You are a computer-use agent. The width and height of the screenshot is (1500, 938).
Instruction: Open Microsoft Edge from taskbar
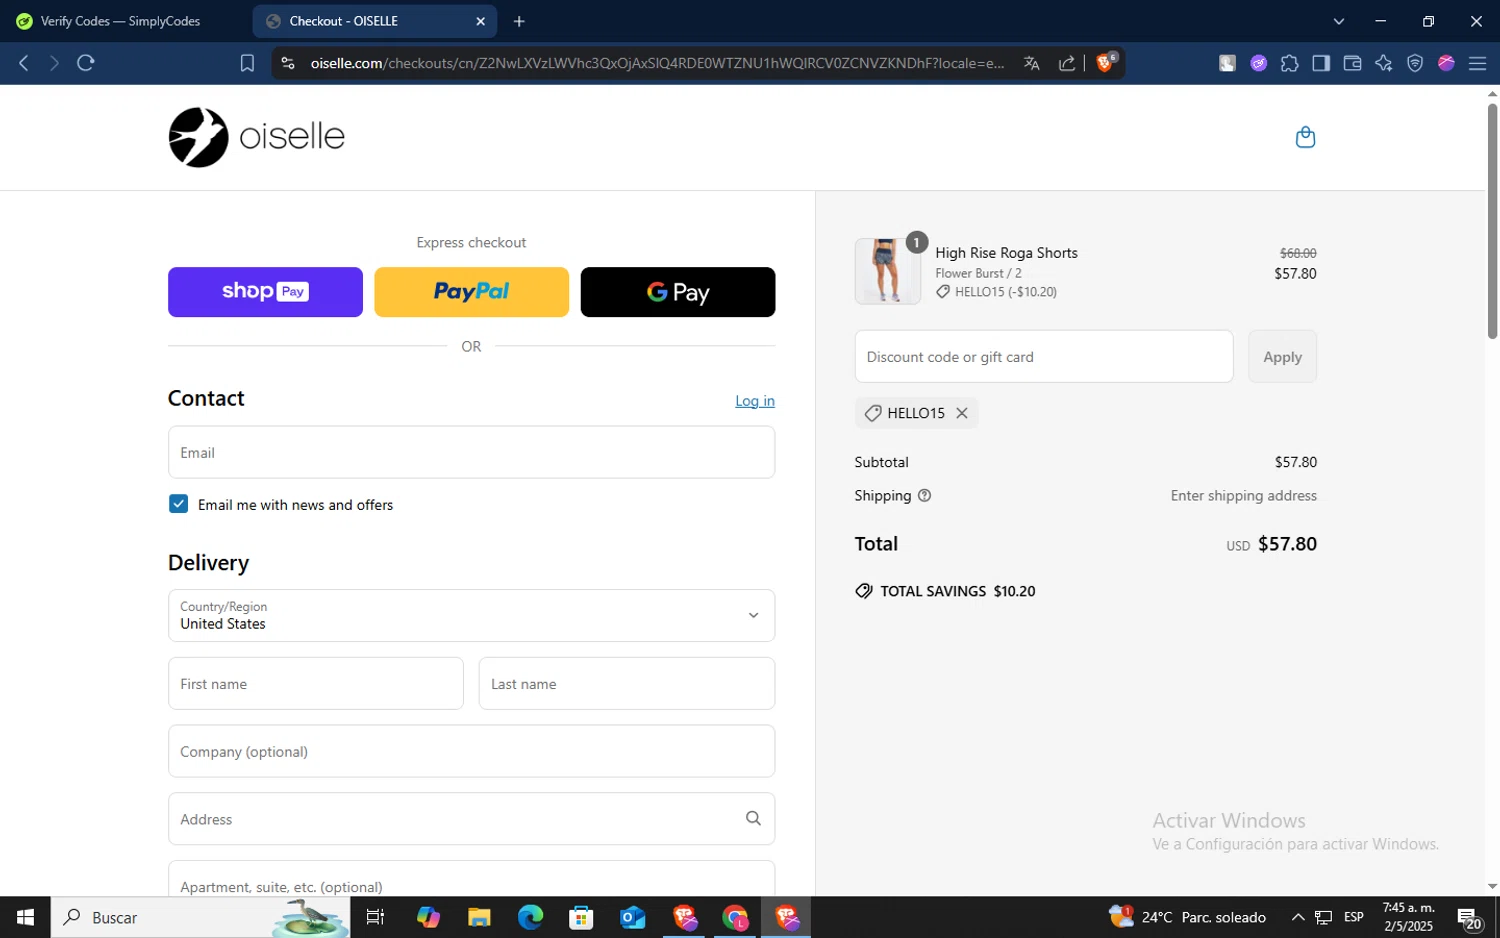(530, 917)
